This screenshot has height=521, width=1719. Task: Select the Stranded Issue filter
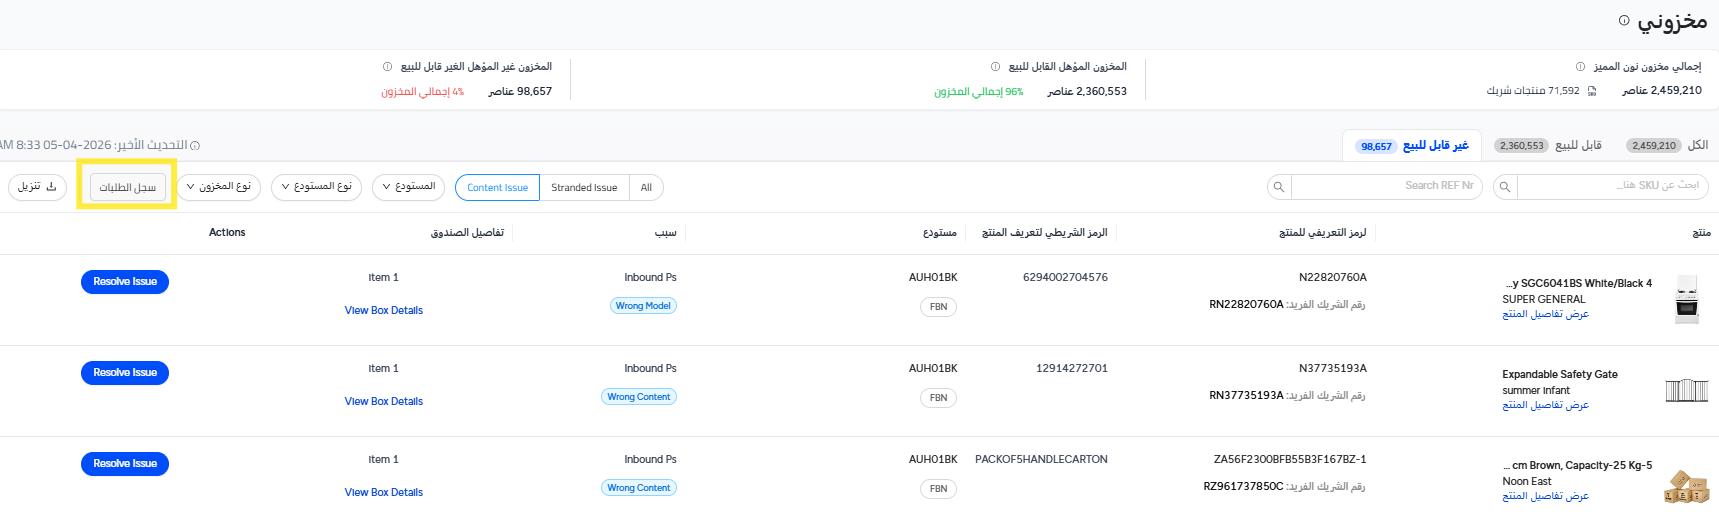tap(584, 188)
